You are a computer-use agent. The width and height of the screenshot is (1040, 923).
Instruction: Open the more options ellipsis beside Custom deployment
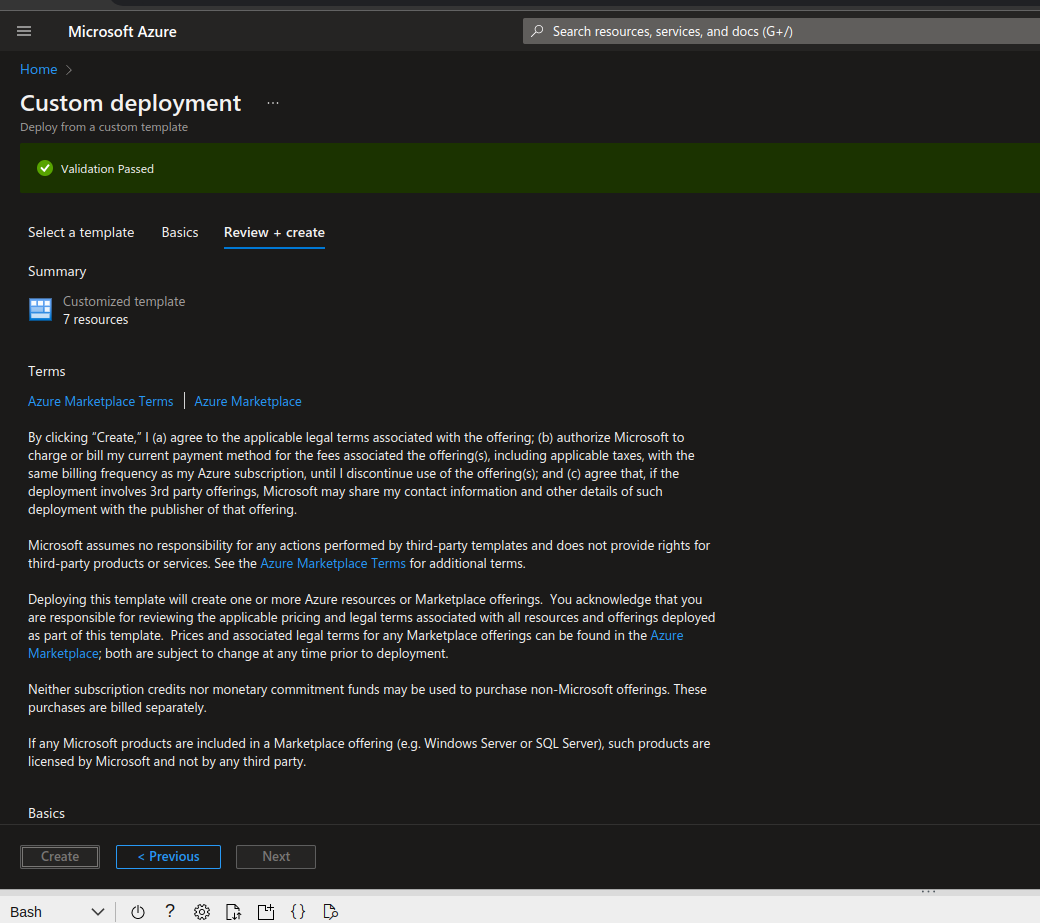[x=273, y=103]
